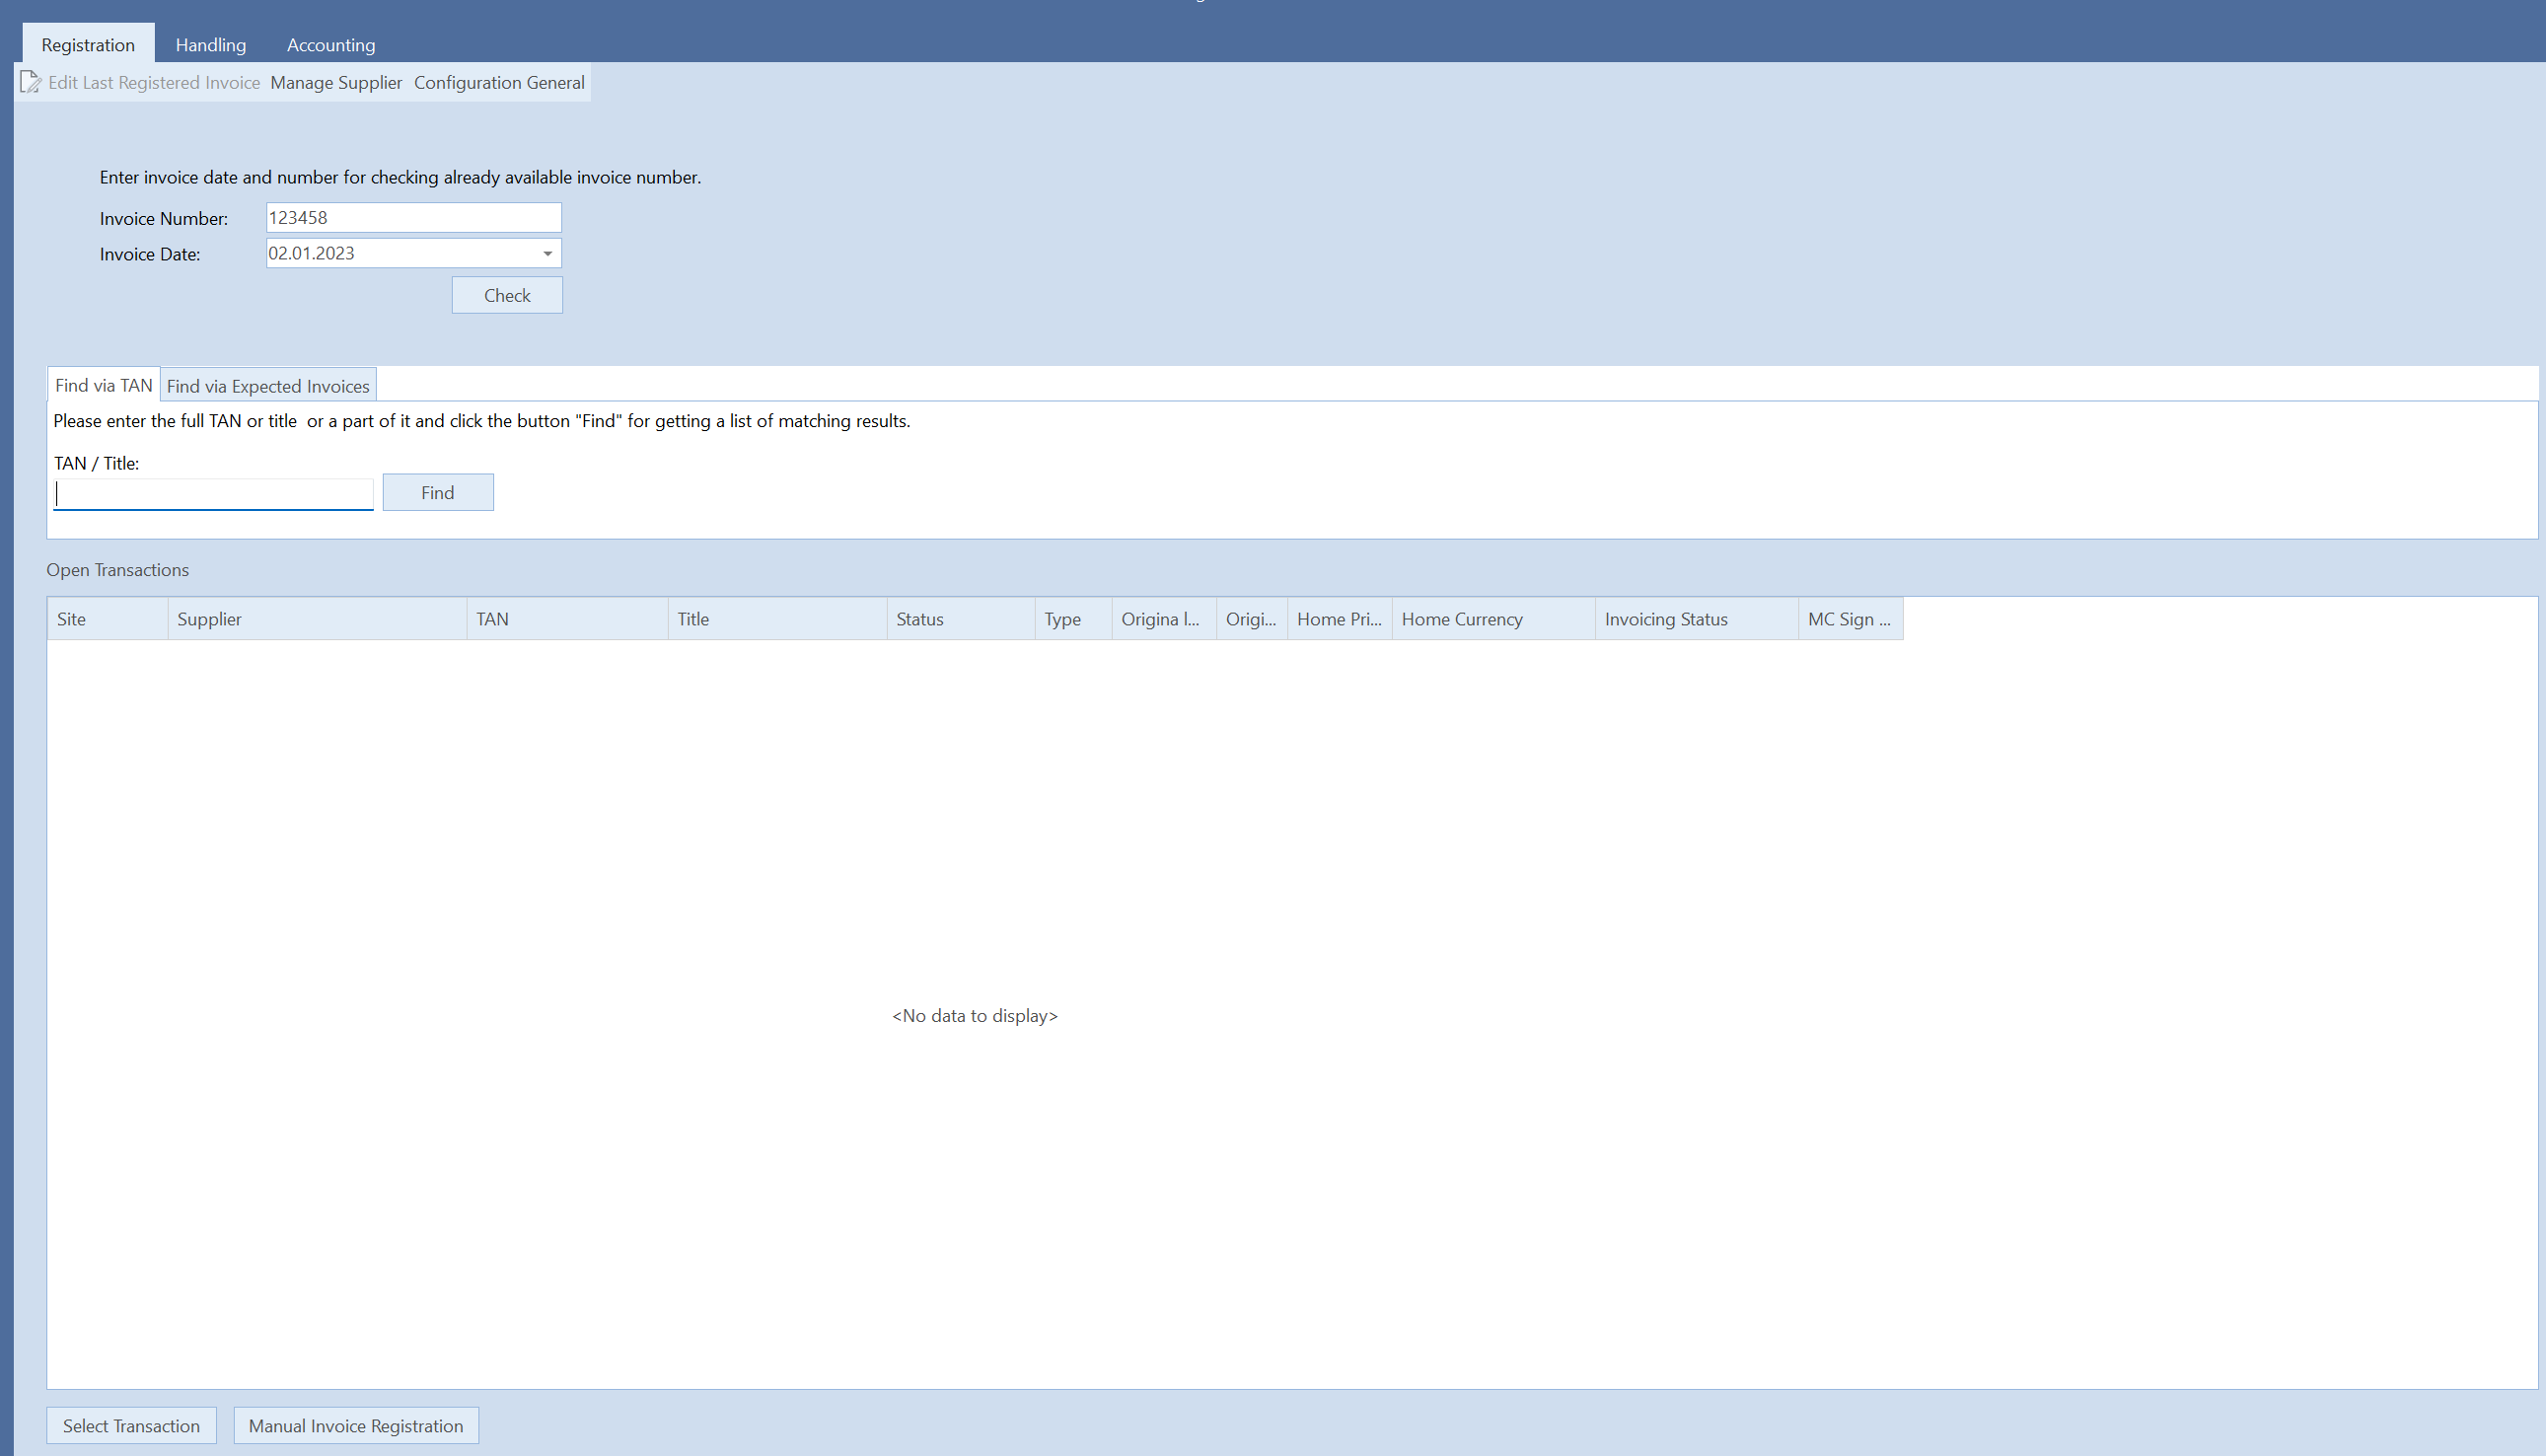Sort by the TAN column header
The height and width of the screenshot is (1456, 2546).
(566, 619)
